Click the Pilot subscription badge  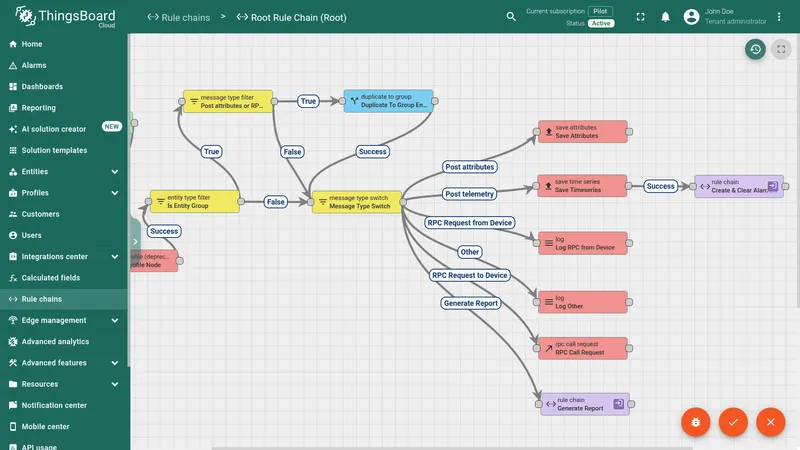[x=600, y=11]
